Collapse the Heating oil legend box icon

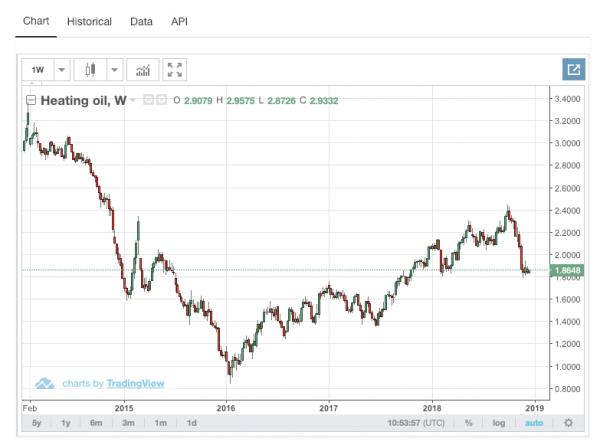[x=31, y=100]
